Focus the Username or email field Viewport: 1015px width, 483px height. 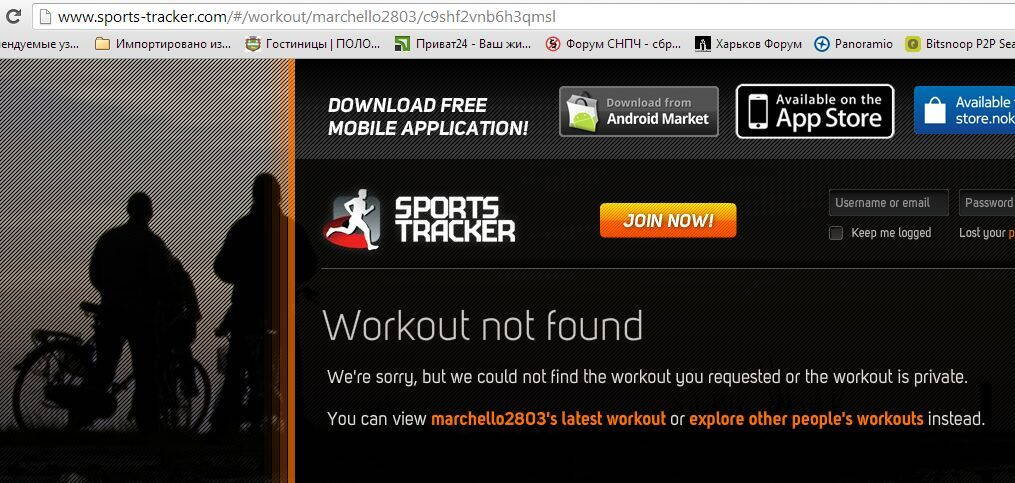889,203
